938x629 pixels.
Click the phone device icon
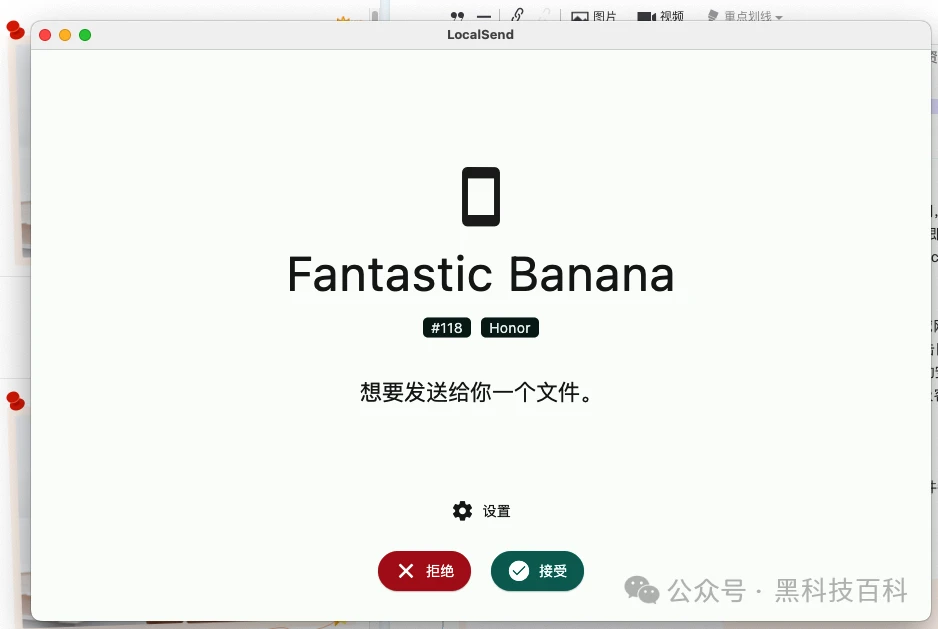pyautogui.click(x=481, y=197)
